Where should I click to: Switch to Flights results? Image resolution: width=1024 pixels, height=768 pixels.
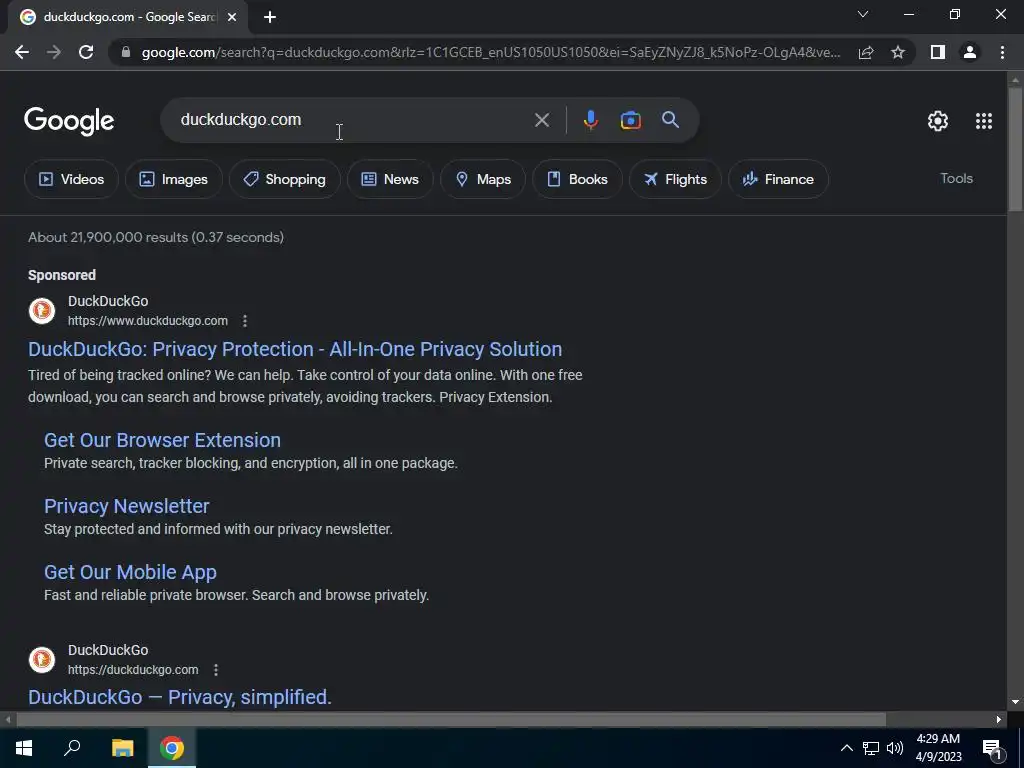675,179
